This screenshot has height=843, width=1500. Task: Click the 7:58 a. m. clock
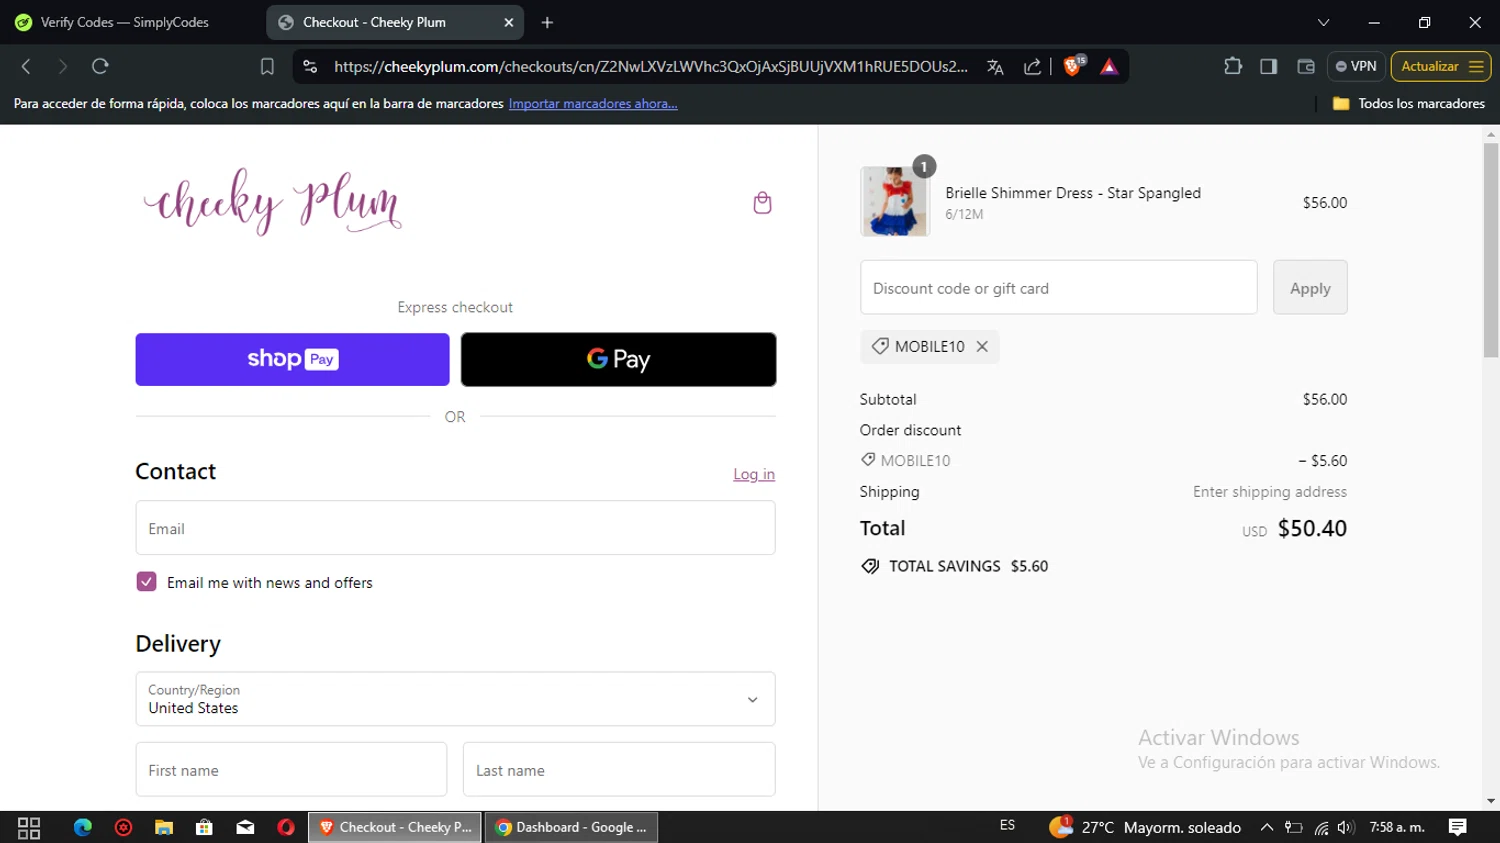tap(1397, 827)
